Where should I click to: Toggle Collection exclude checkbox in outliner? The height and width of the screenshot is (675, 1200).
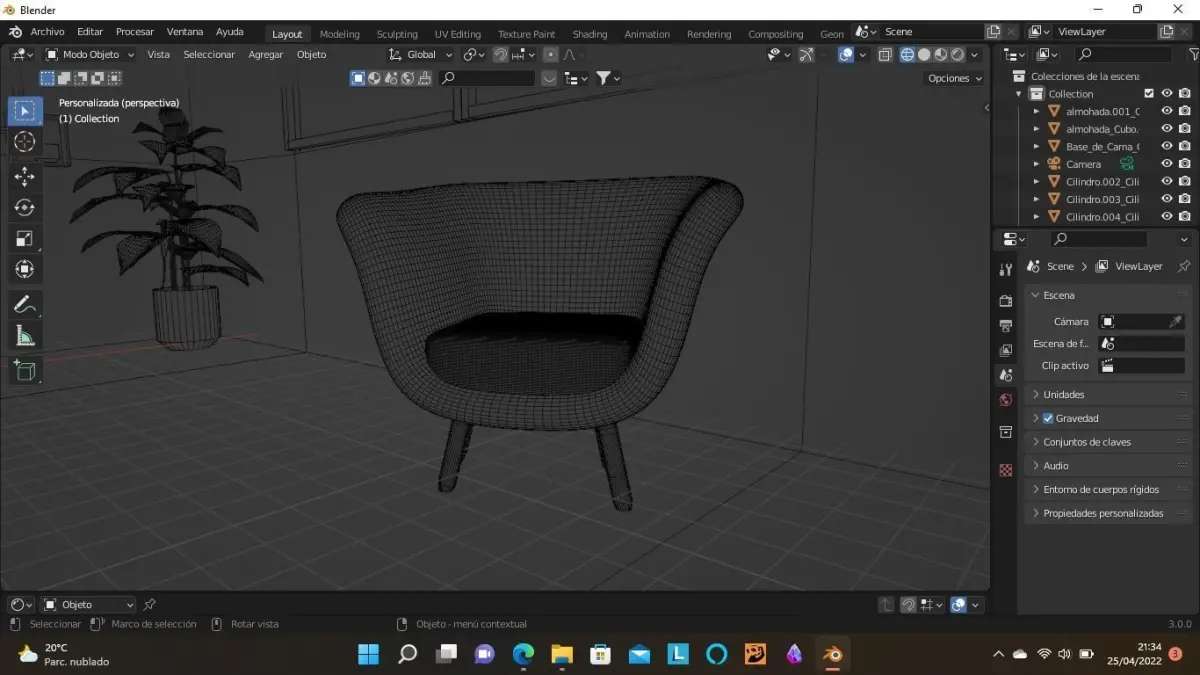[x=1149, y=94]
